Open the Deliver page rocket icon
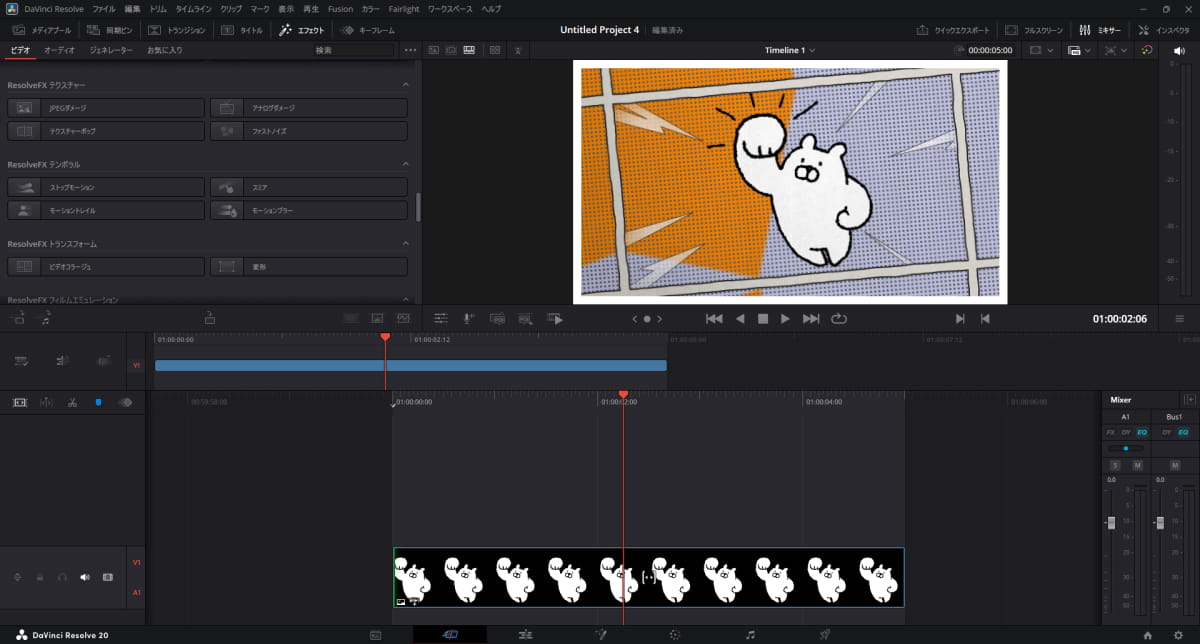The width and height of the screenshot is (1200, 644). tap(825, 634)
